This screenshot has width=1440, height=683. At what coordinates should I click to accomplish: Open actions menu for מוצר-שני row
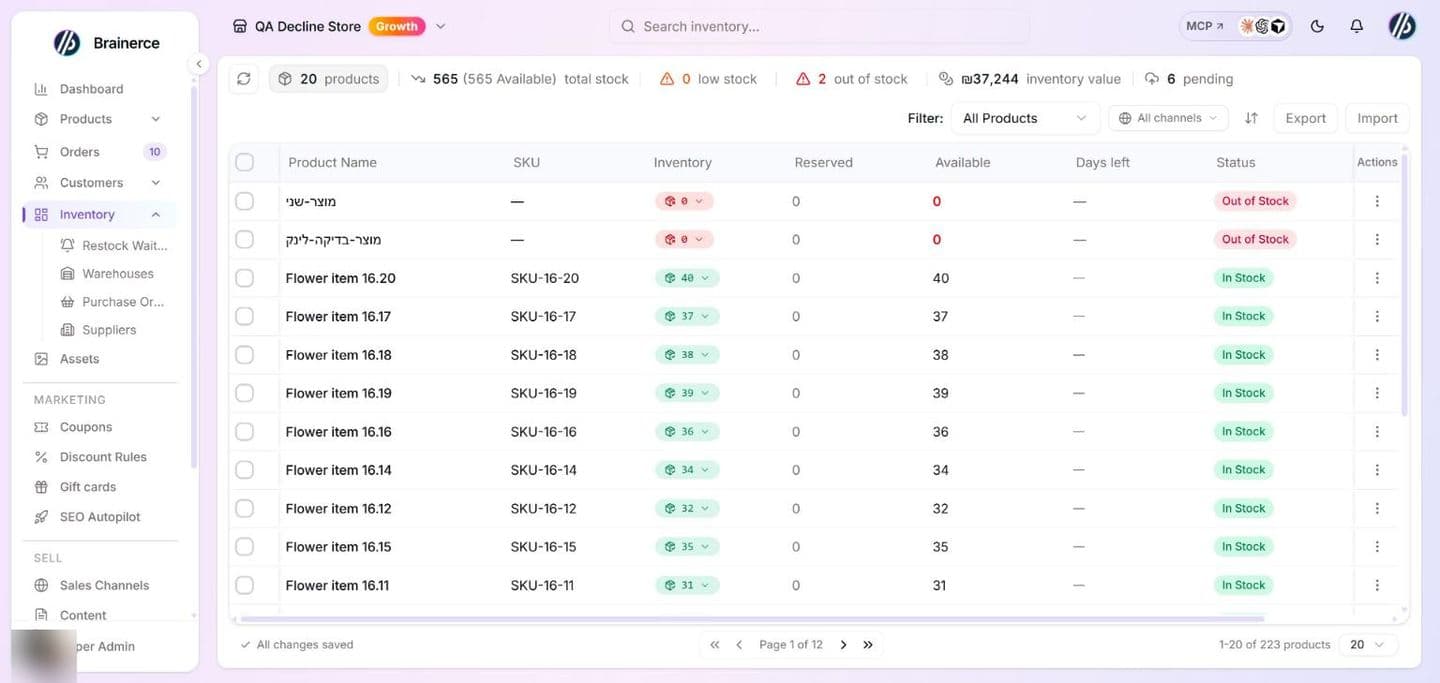point(1377,201)
